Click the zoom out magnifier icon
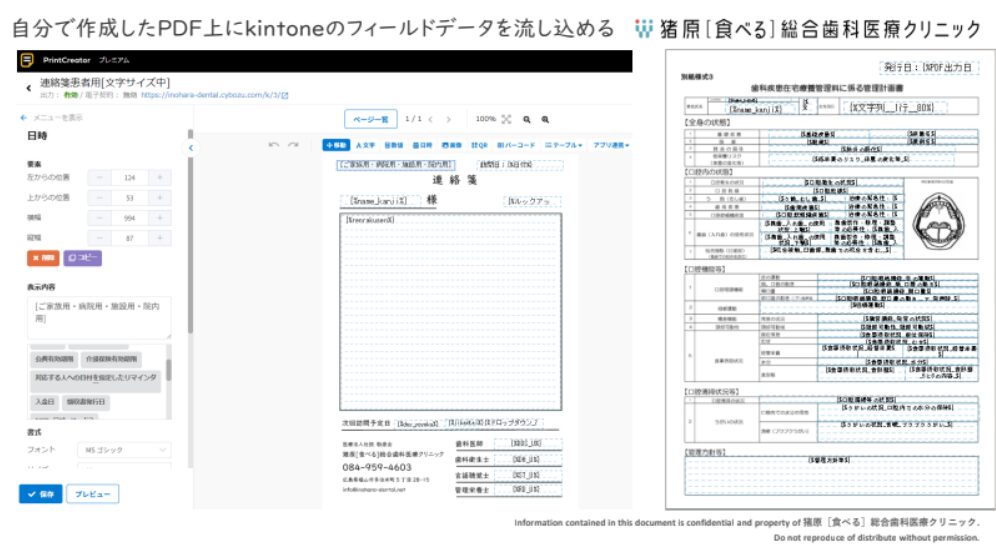The height and width of the screenshot is (560, 996). [x=527, y=119]
